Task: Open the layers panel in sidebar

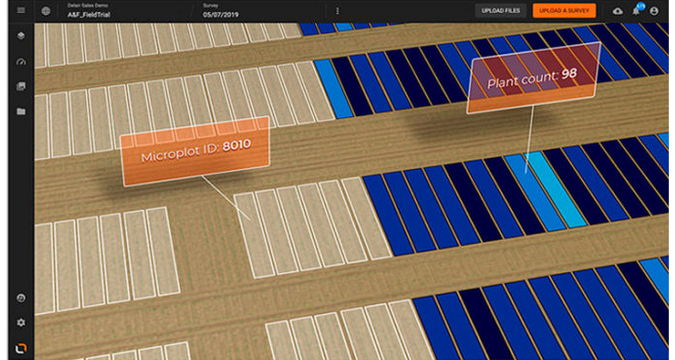Action: pos(21,36)
